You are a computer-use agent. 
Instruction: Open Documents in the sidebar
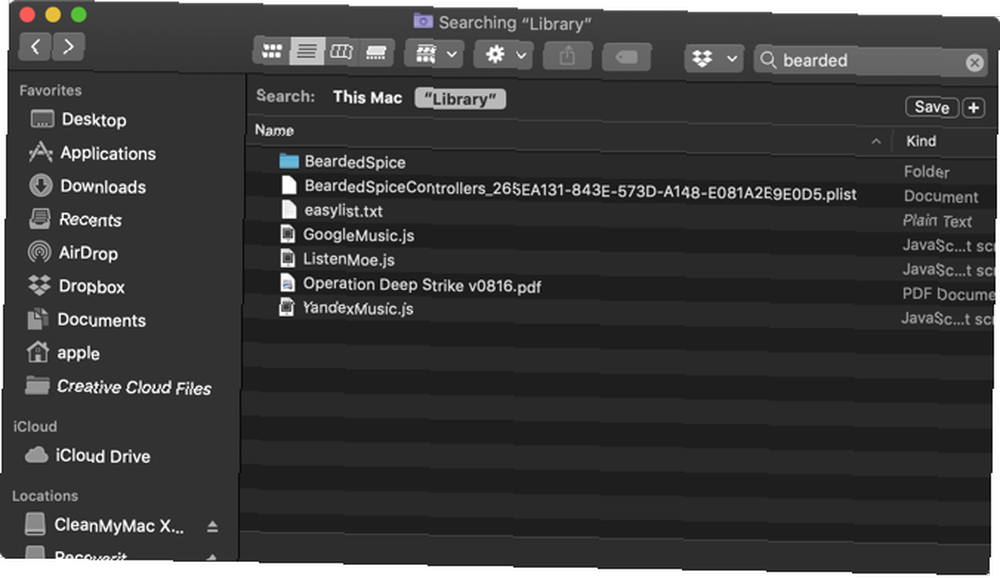101,320
